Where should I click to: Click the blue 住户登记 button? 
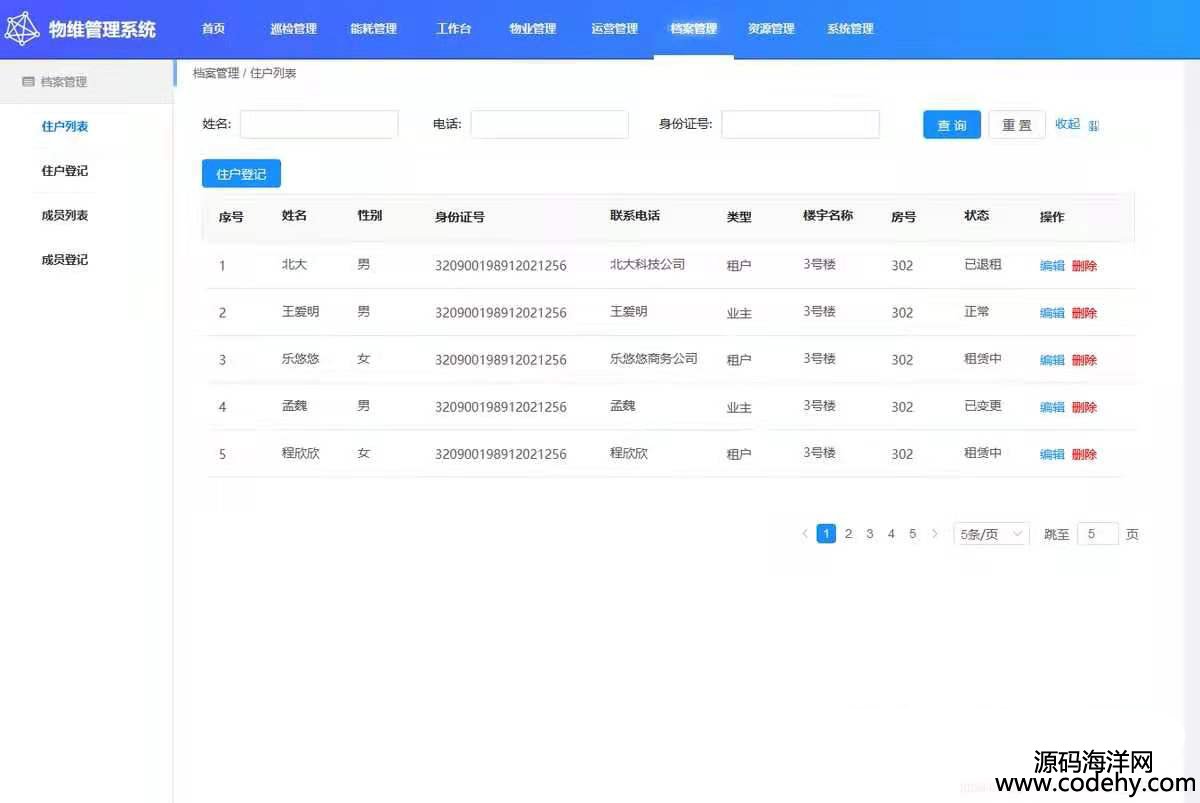(x=241, y=174)
